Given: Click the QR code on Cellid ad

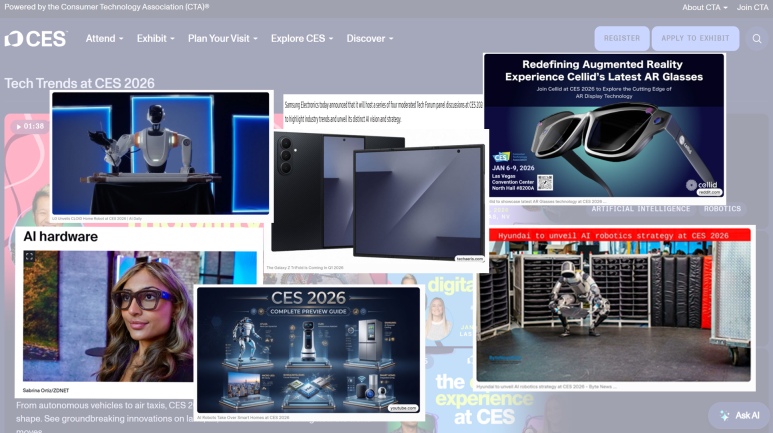Looking at the screenshot, I should point(544,182).
